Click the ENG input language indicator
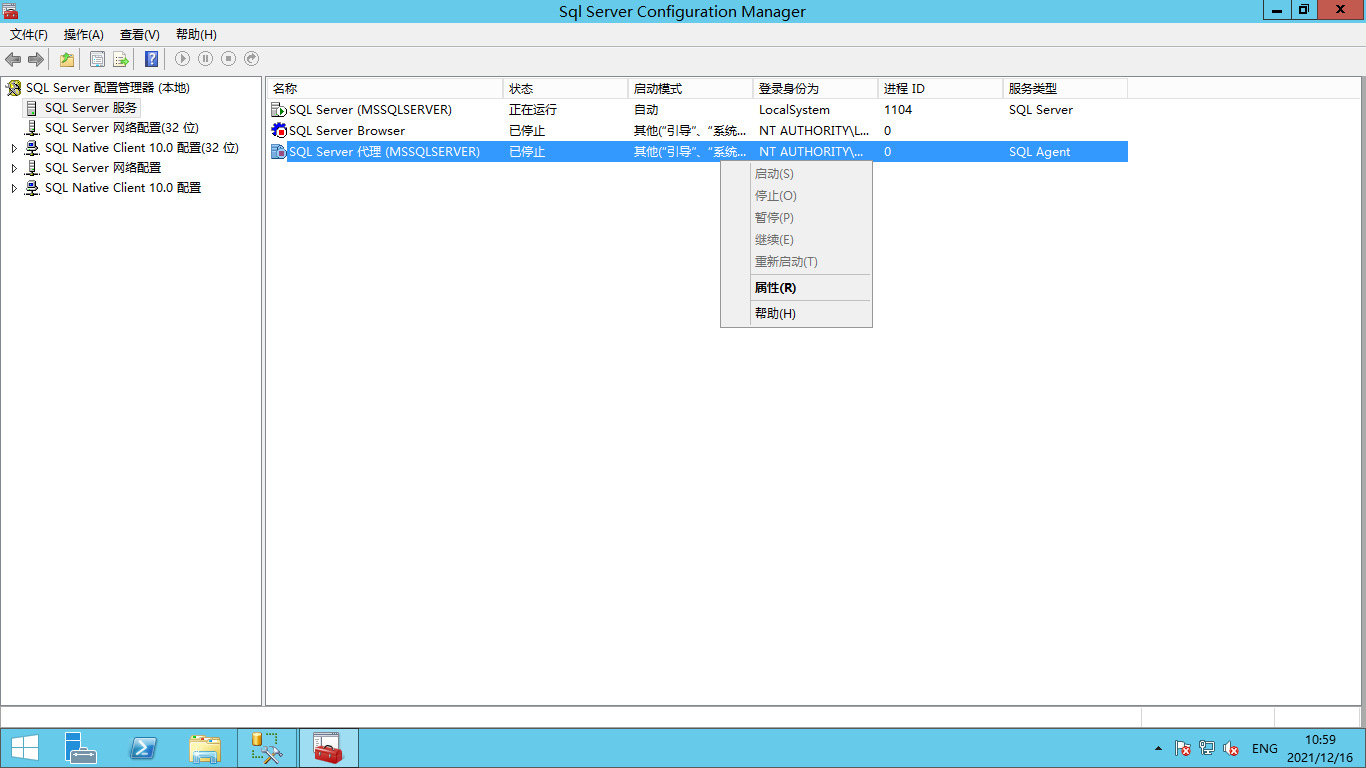 pyautogui.click(x=1264, y=748)
